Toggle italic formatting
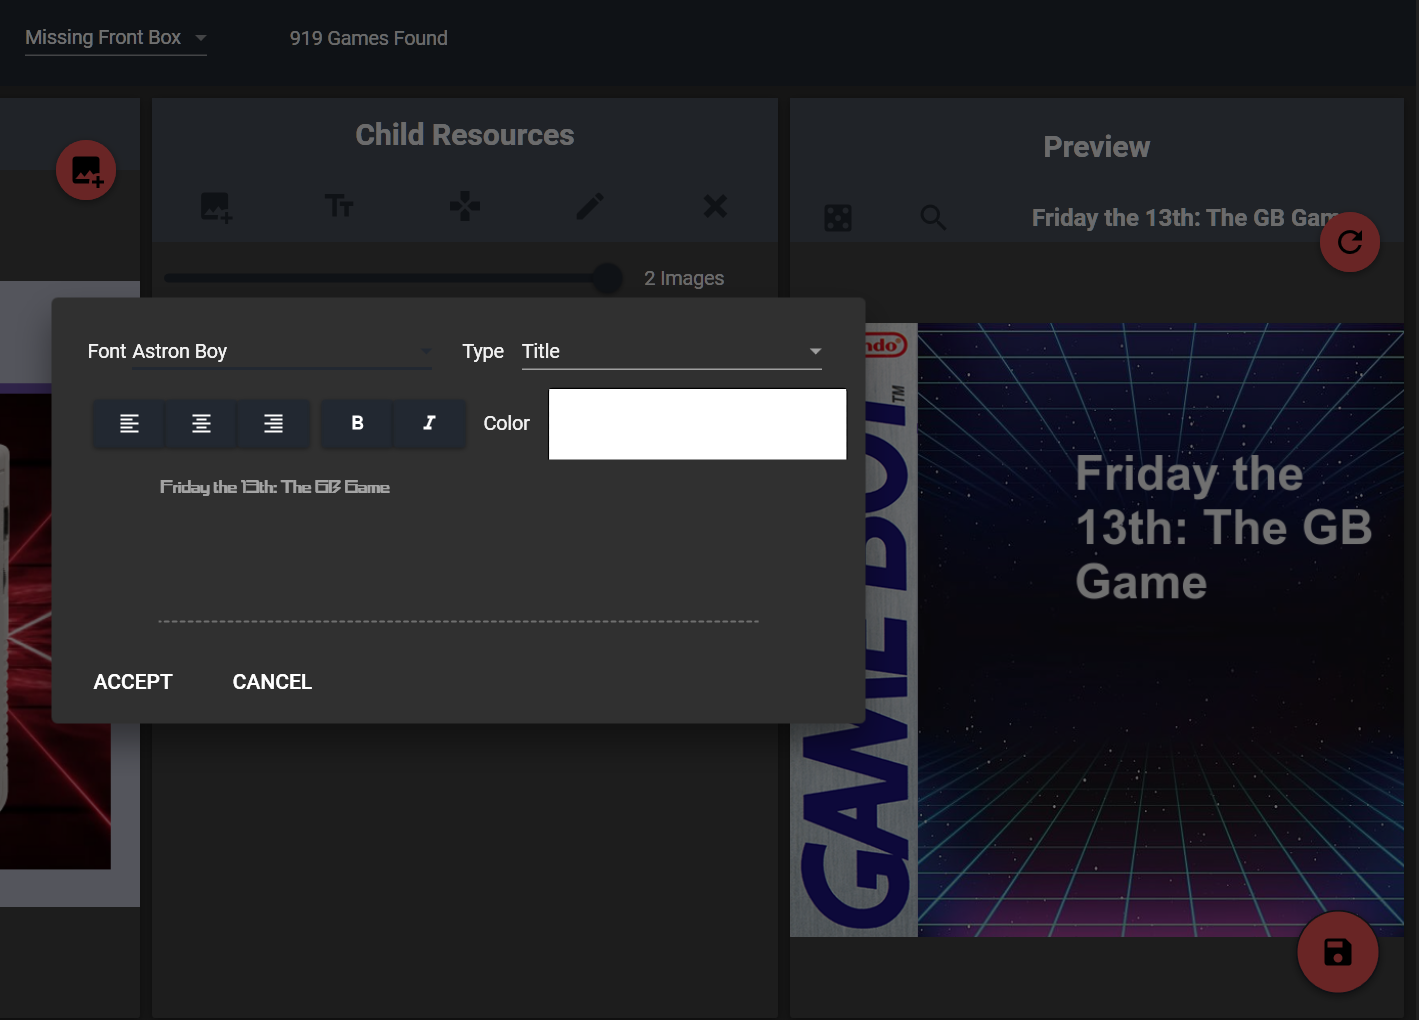This screenshot has width=1419, height=1020. (x=429, y=423)
